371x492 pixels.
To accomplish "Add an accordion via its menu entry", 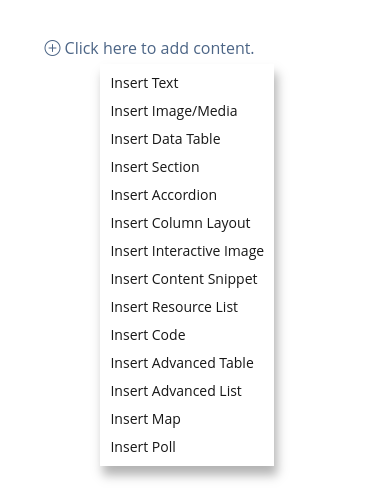I will coord(187,195).
